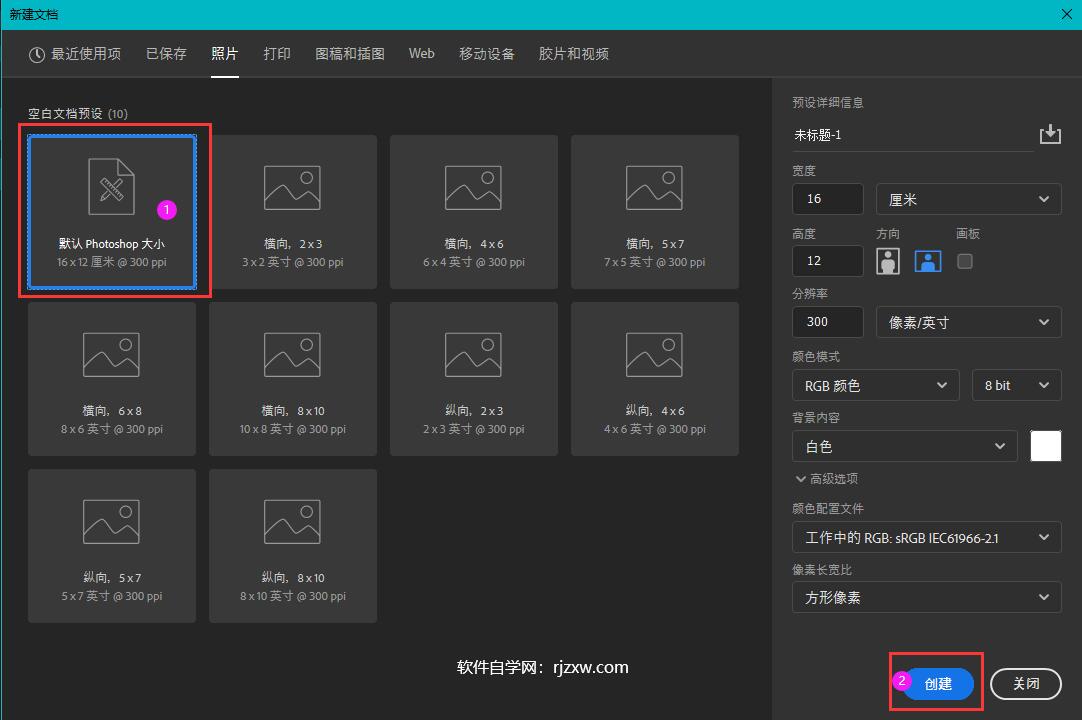Click the 10 x 8 英寸 @ 300 ppi text

293,429
